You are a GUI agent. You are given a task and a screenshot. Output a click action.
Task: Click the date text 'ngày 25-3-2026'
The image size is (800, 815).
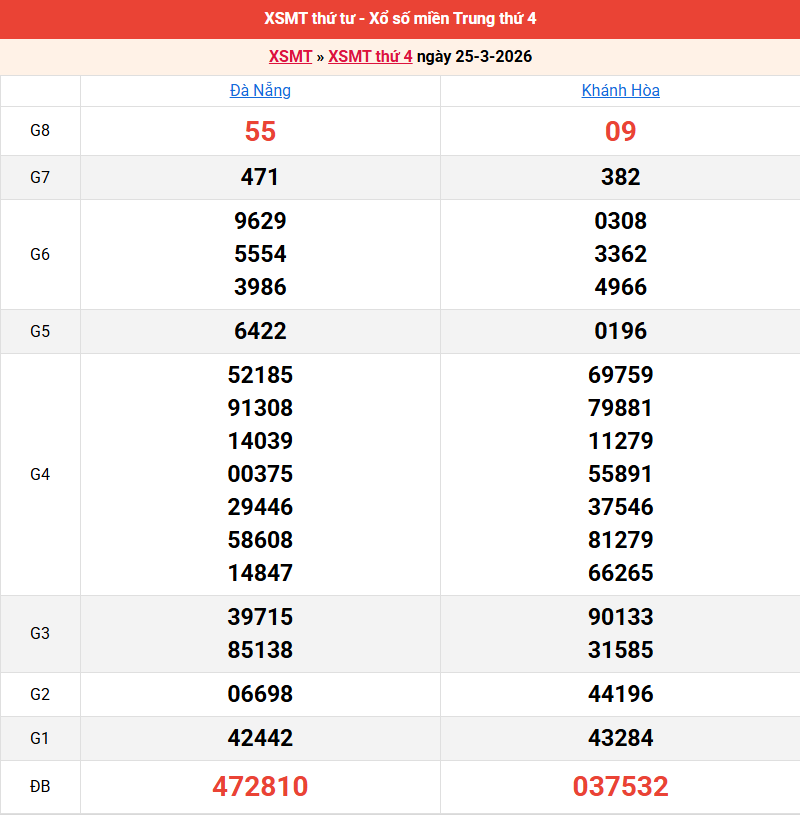474,56
